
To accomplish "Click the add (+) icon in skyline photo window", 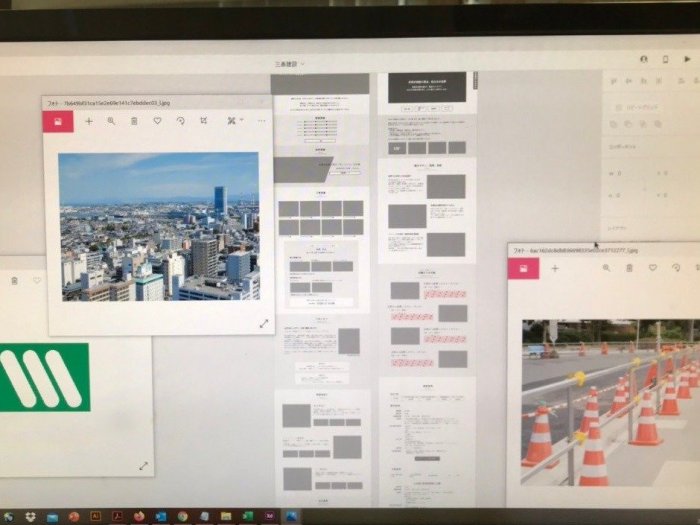I will pos(88,121).
